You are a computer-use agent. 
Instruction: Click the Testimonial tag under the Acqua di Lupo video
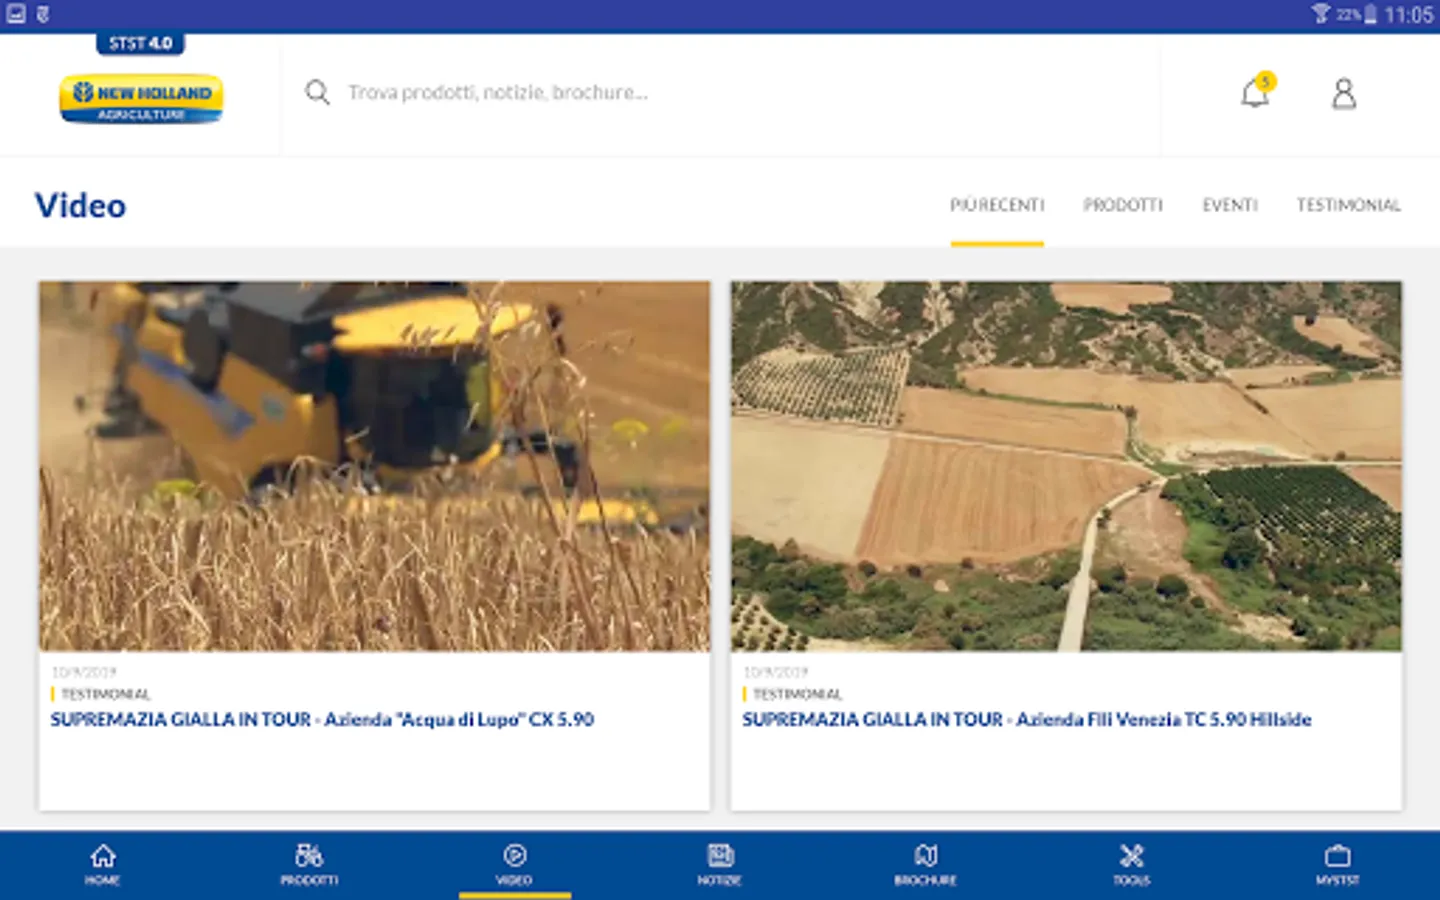point(105,694)
